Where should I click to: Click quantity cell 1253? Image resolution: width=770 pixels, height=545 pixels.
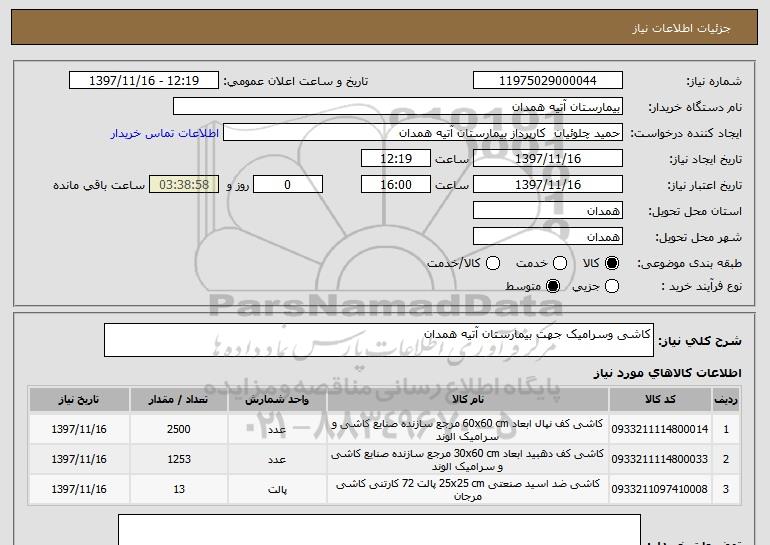coord(179,459)
